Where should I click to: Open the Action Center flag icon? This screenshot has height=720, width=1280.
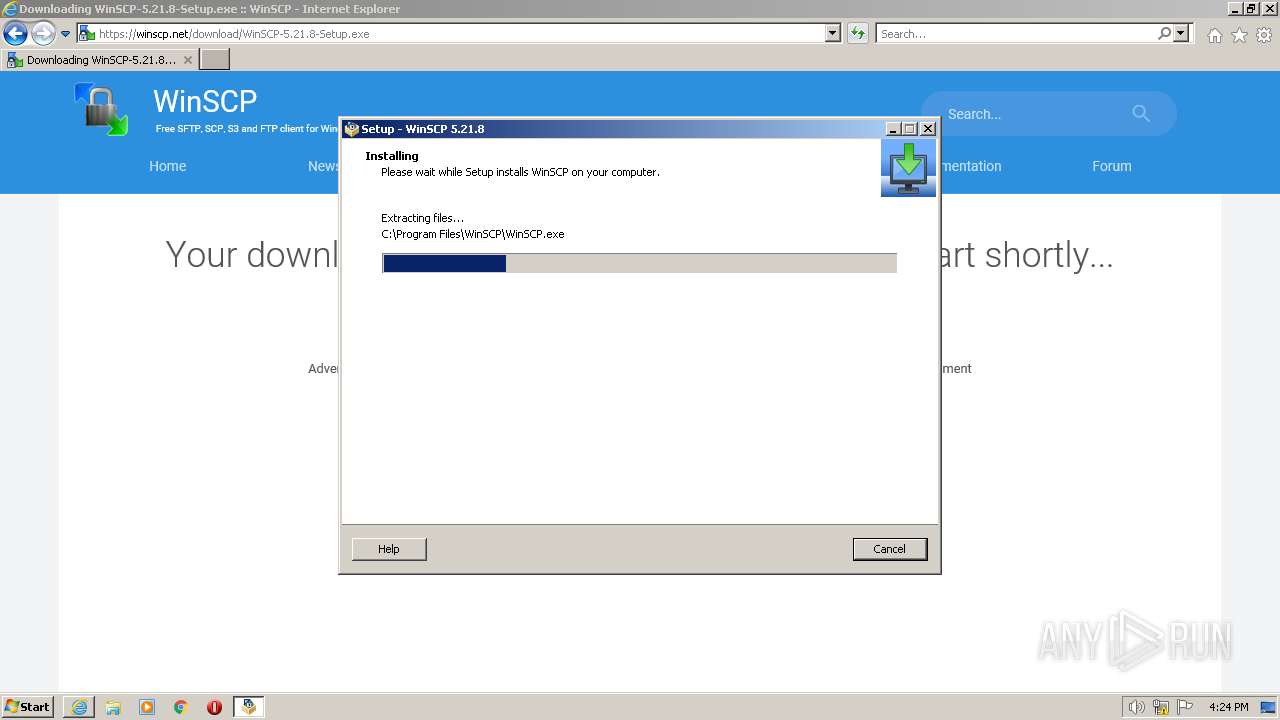click(x=1185, y=707)
